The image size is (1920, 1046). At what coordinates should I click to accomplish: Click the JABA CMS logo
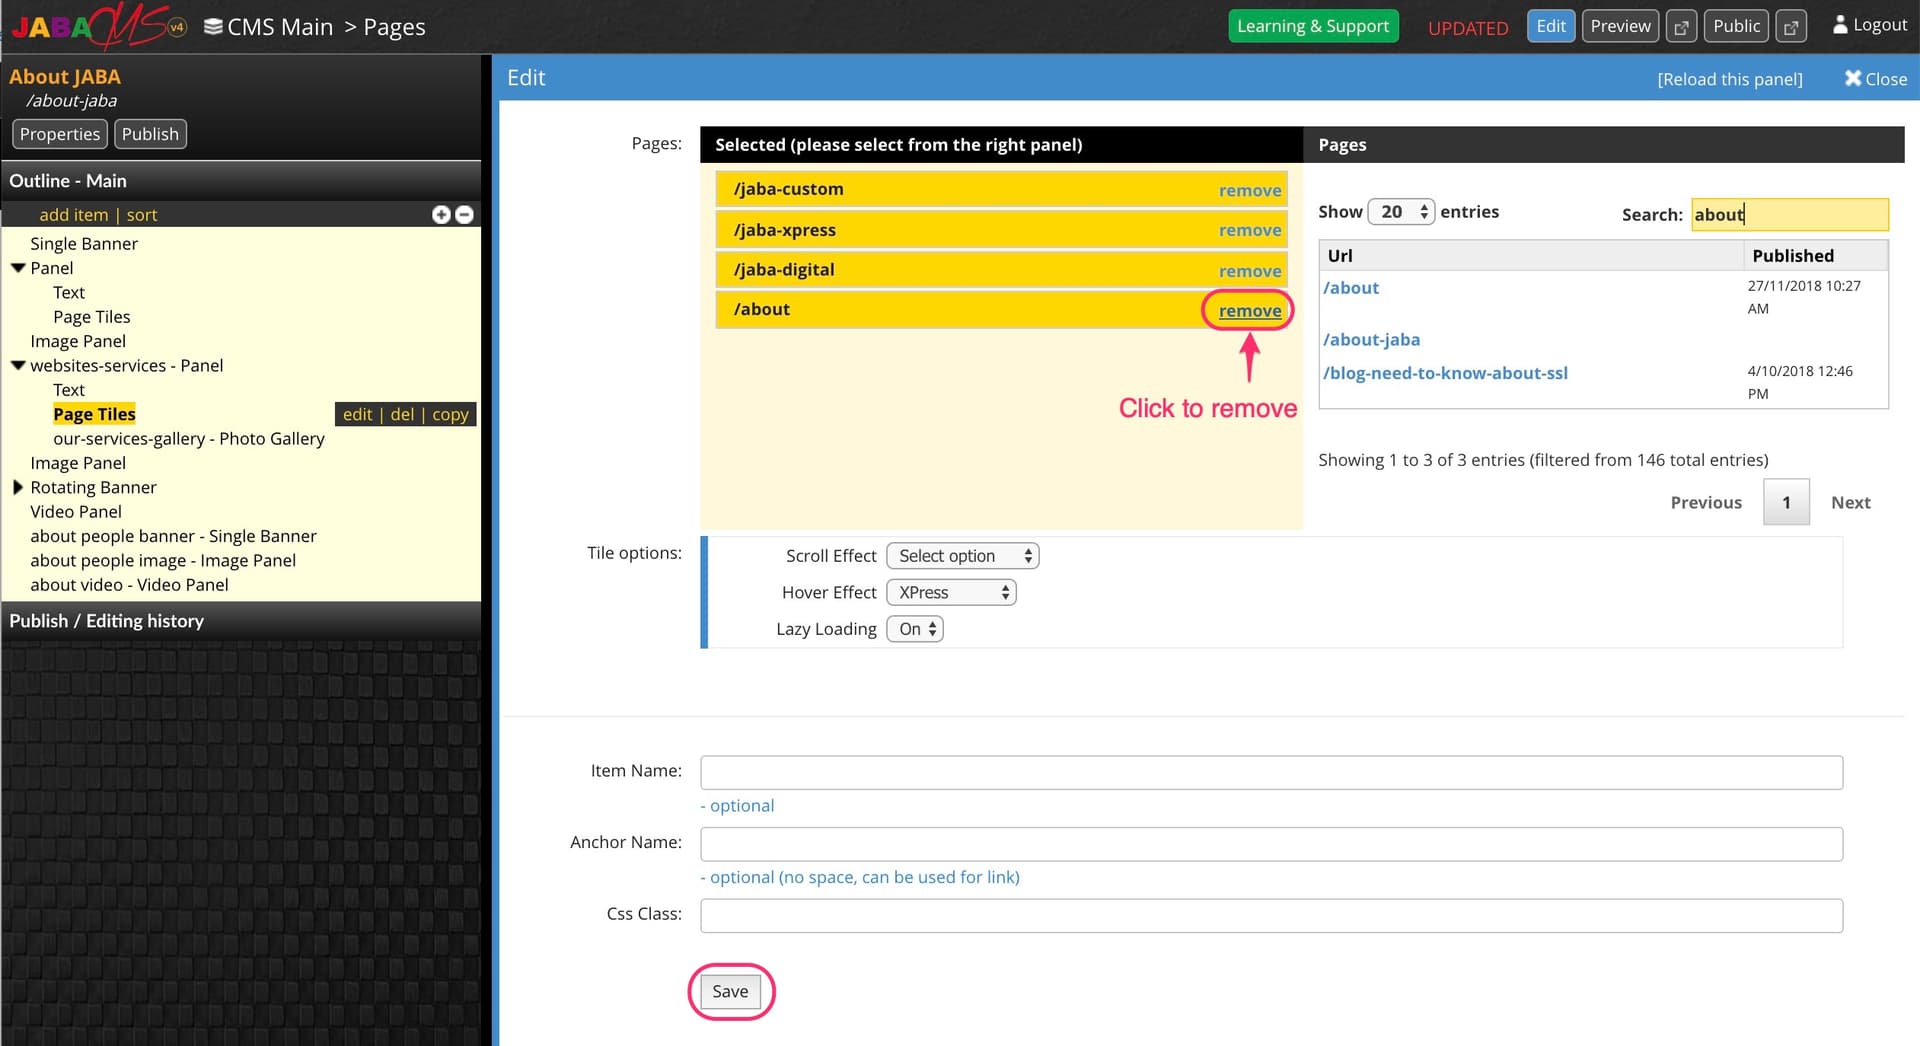pyautogui.click(x=98, y=26)
